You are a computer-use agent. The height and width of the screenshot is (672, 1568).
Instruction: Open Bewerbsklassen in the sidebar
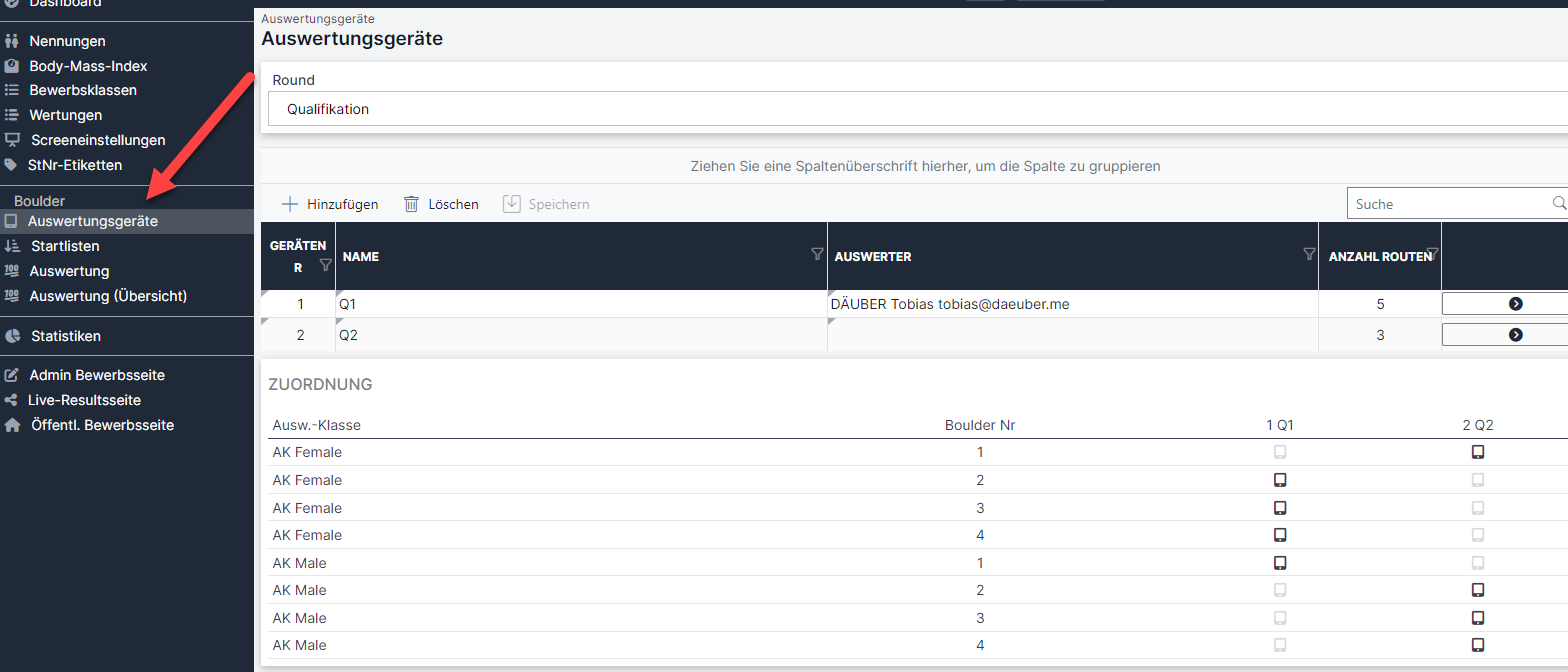[83, 90]
